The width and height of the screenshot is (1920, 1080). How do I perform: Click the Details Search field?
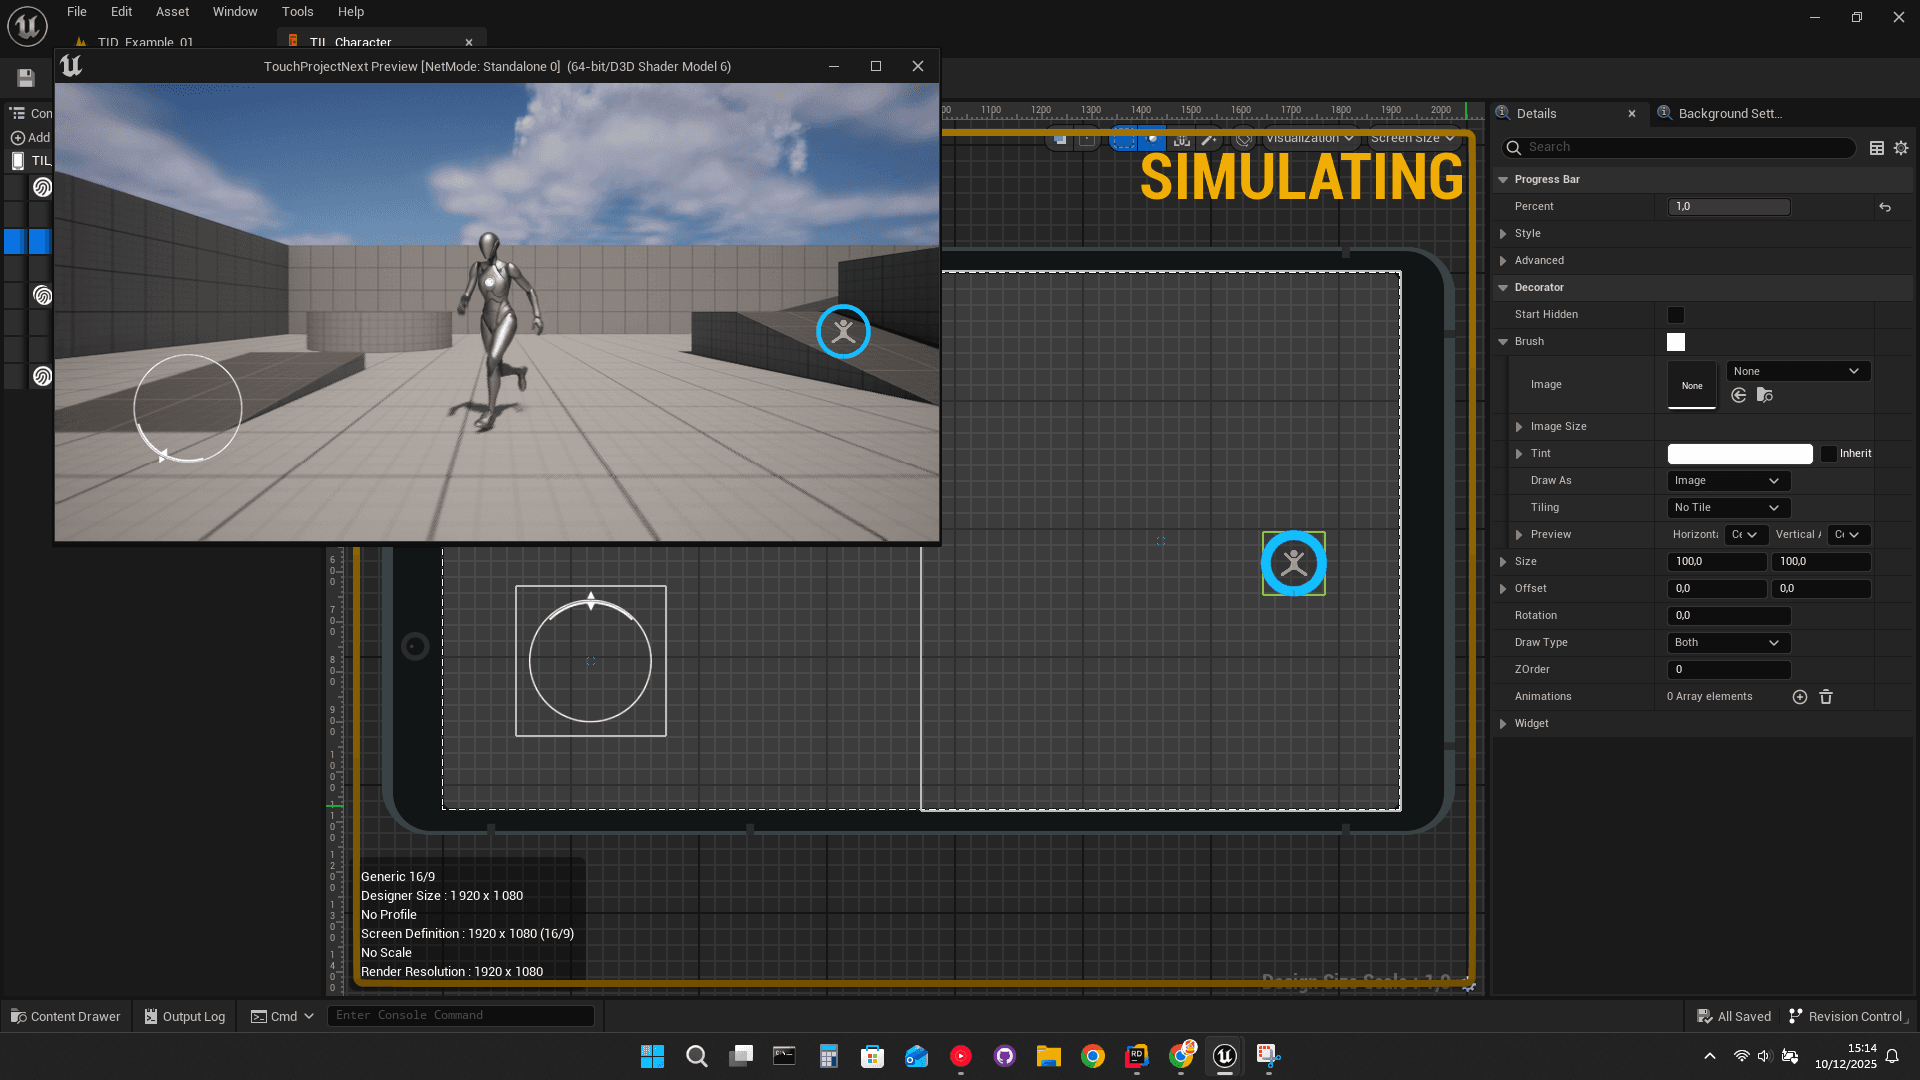tap(1680, 148)
